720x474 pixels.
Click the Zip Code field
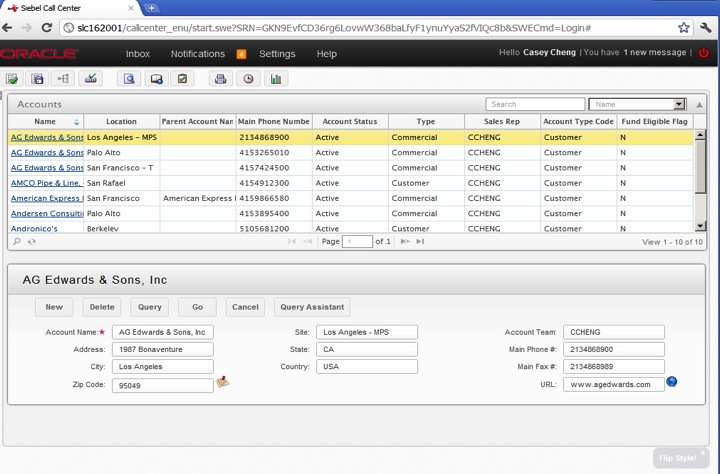pos(163,385)
